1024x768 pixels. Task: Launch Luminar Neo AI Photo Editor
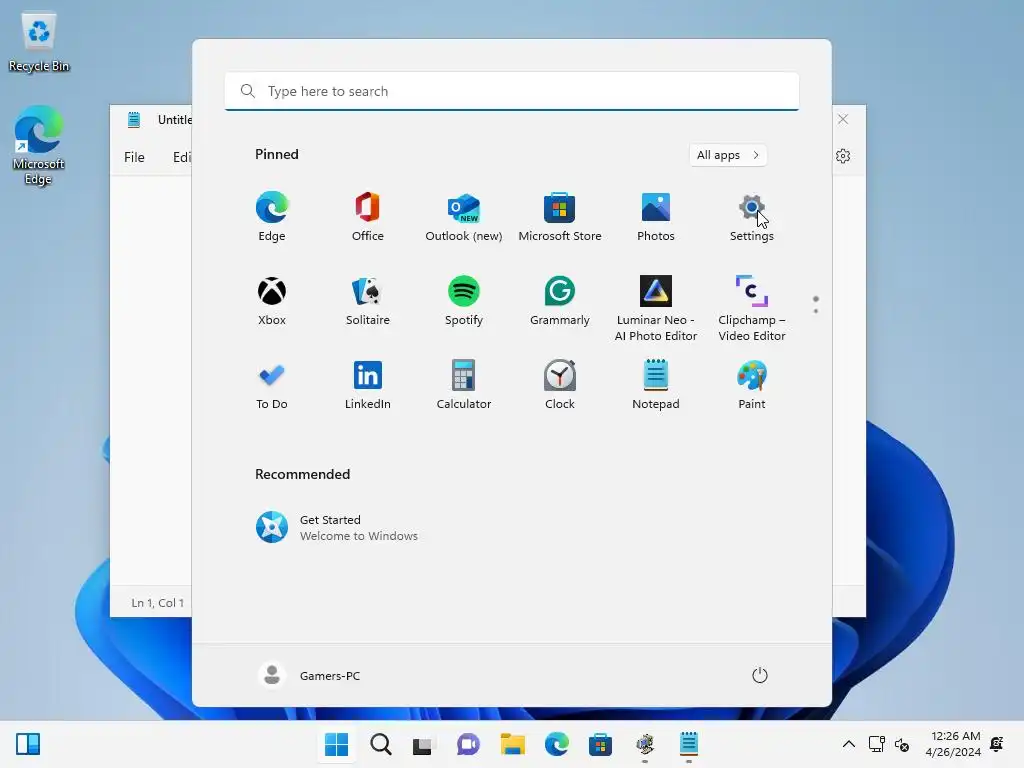point(656,309)
